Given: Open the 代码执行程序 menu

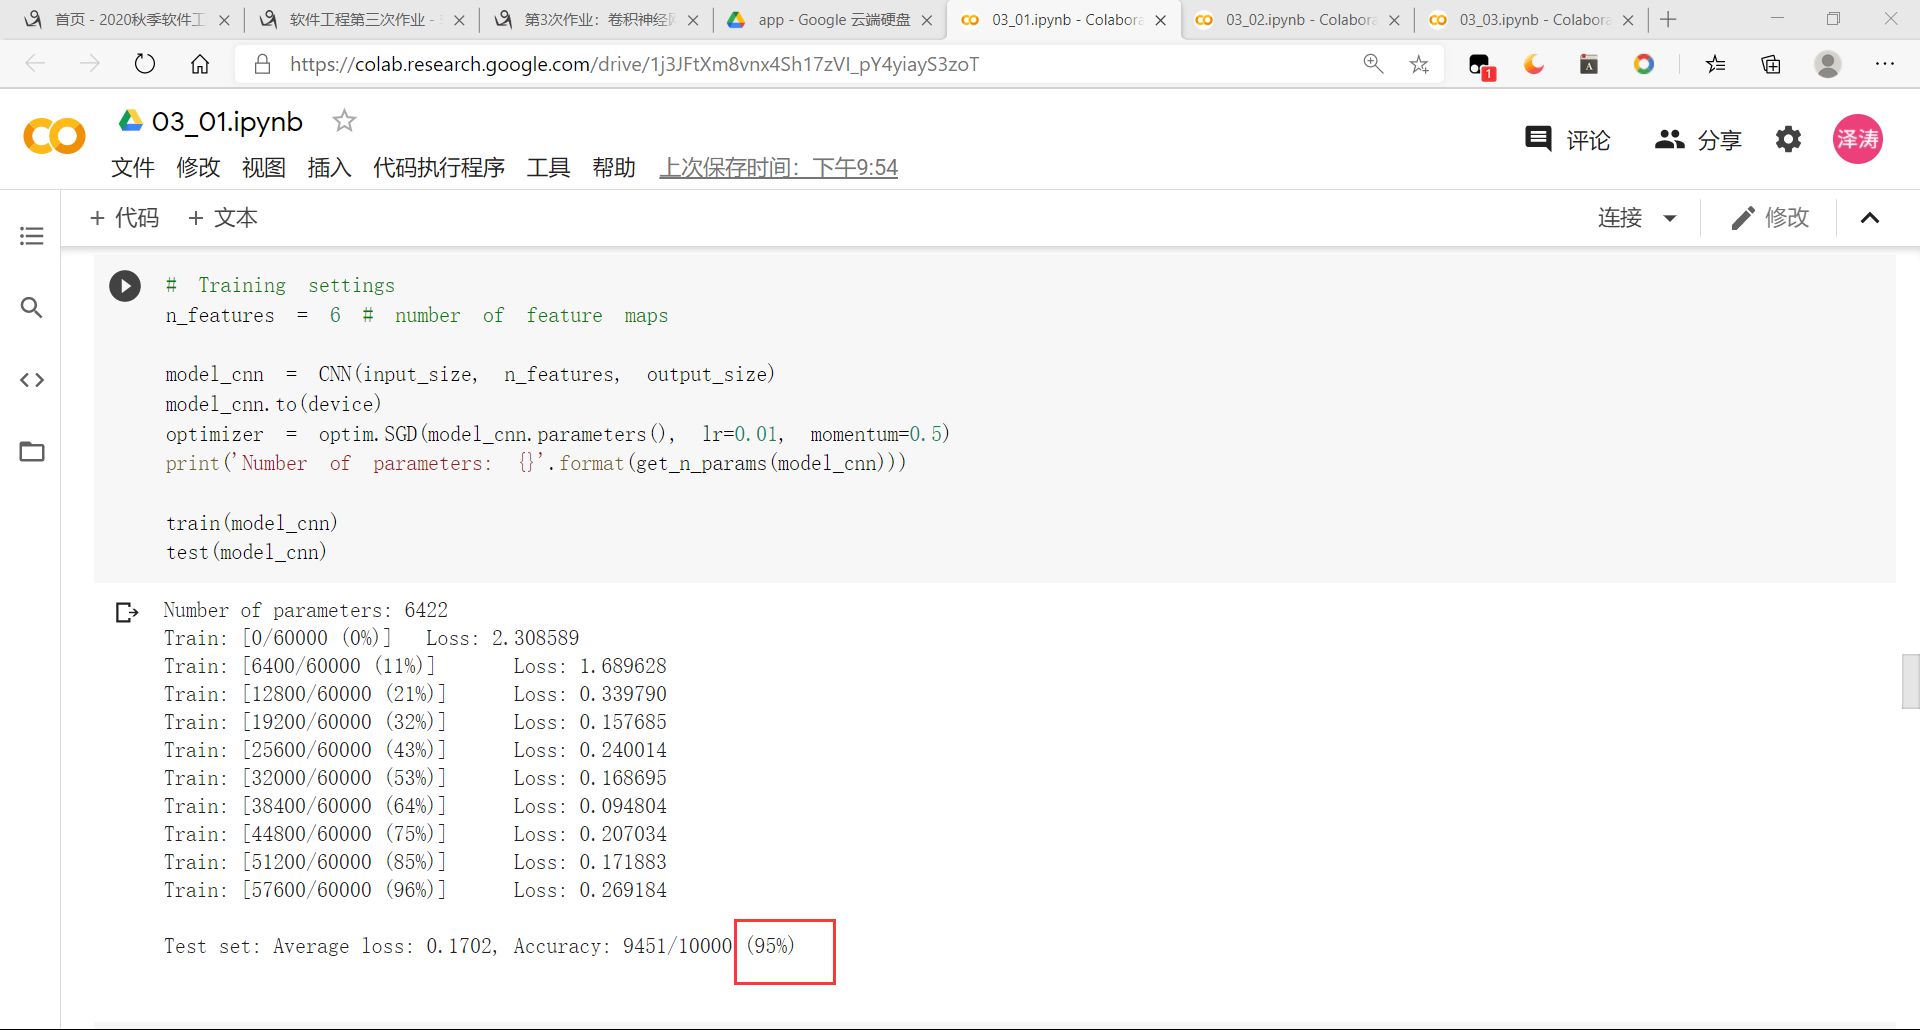Looking at the screenshot, I should pos(439,167).
